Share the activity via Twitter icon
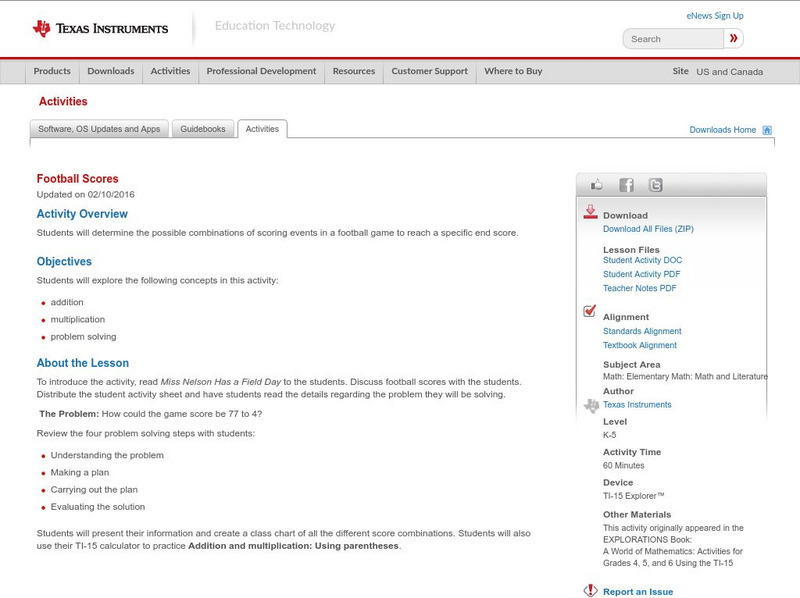The width and height of the screenshot is (800, 598). (655, 185)
